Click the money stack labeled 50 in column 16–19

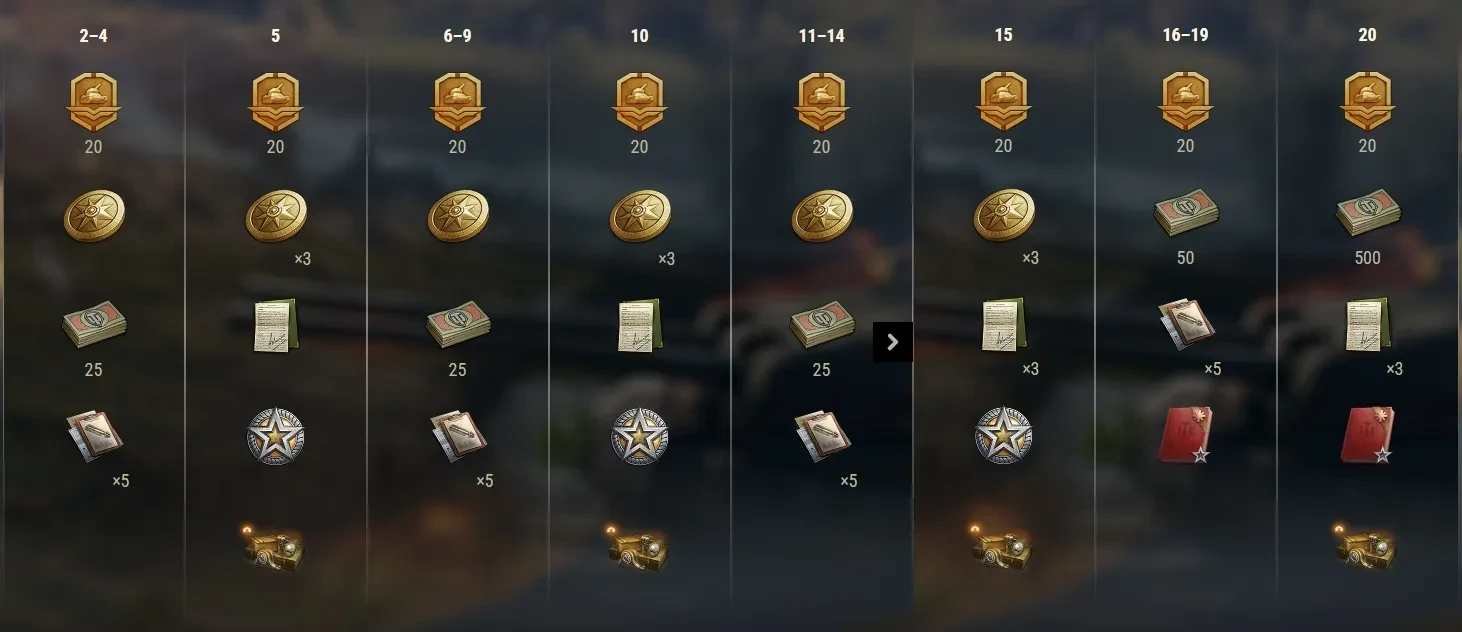click(x=1186, y=214)
